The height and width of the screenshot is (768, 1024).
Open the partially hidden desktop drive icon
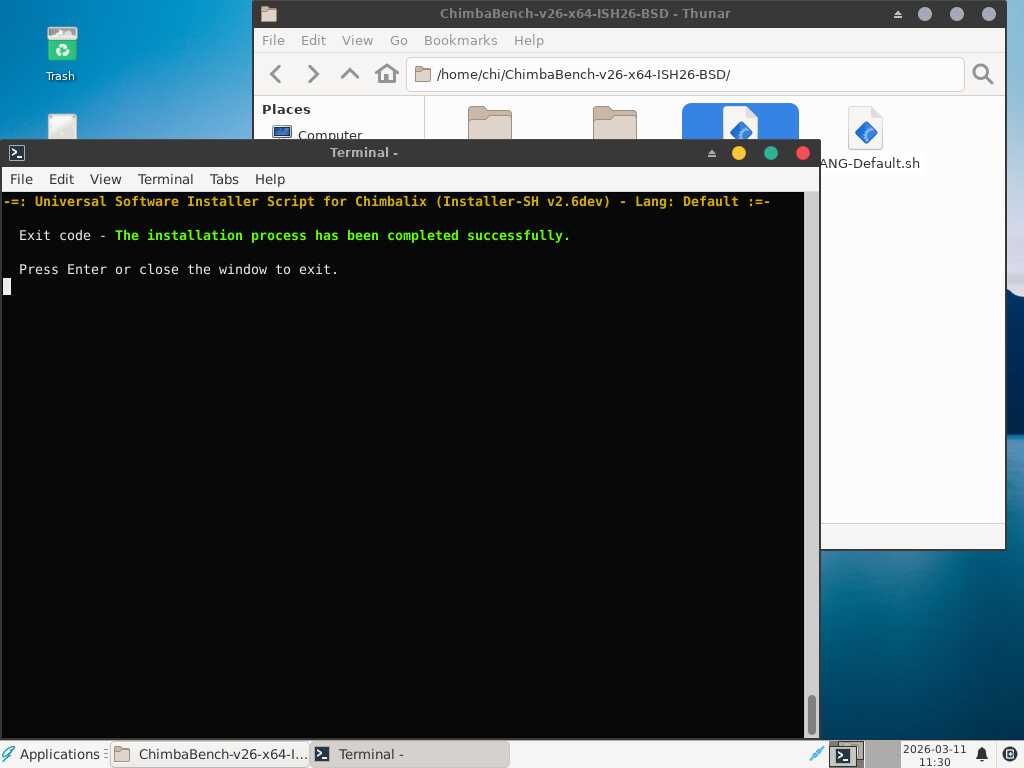(x=62, y=126)
